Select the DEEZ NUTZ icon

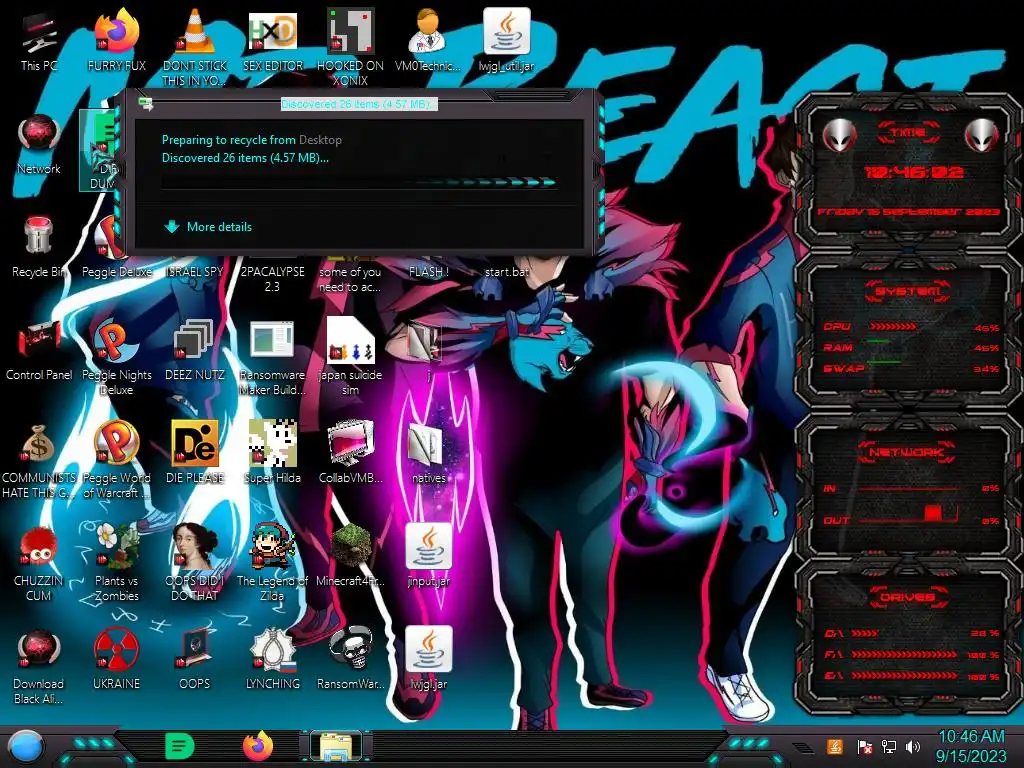pyautogui.click(x=194, y=349)
